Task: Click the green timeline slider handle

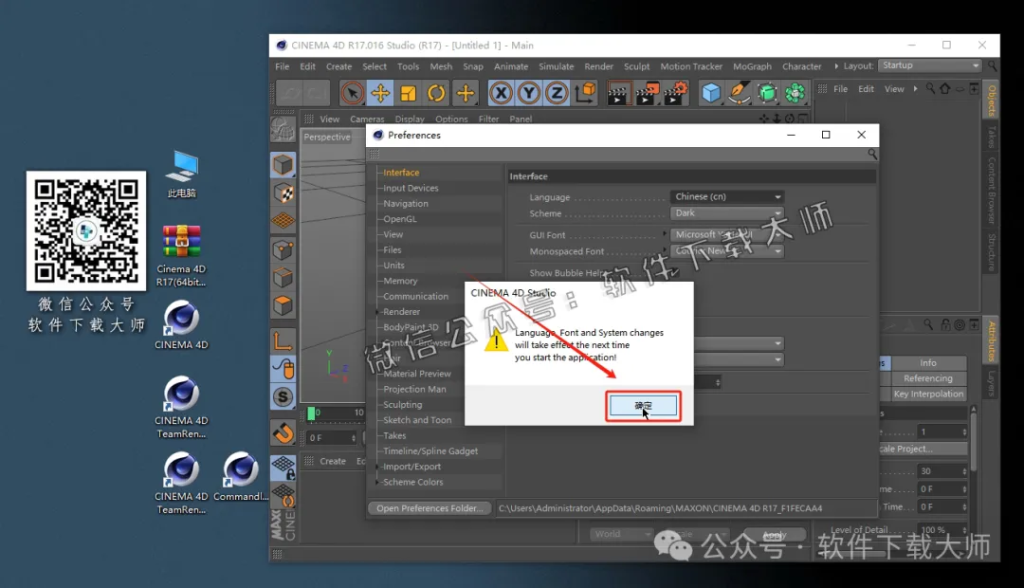Action: (313, 412)
